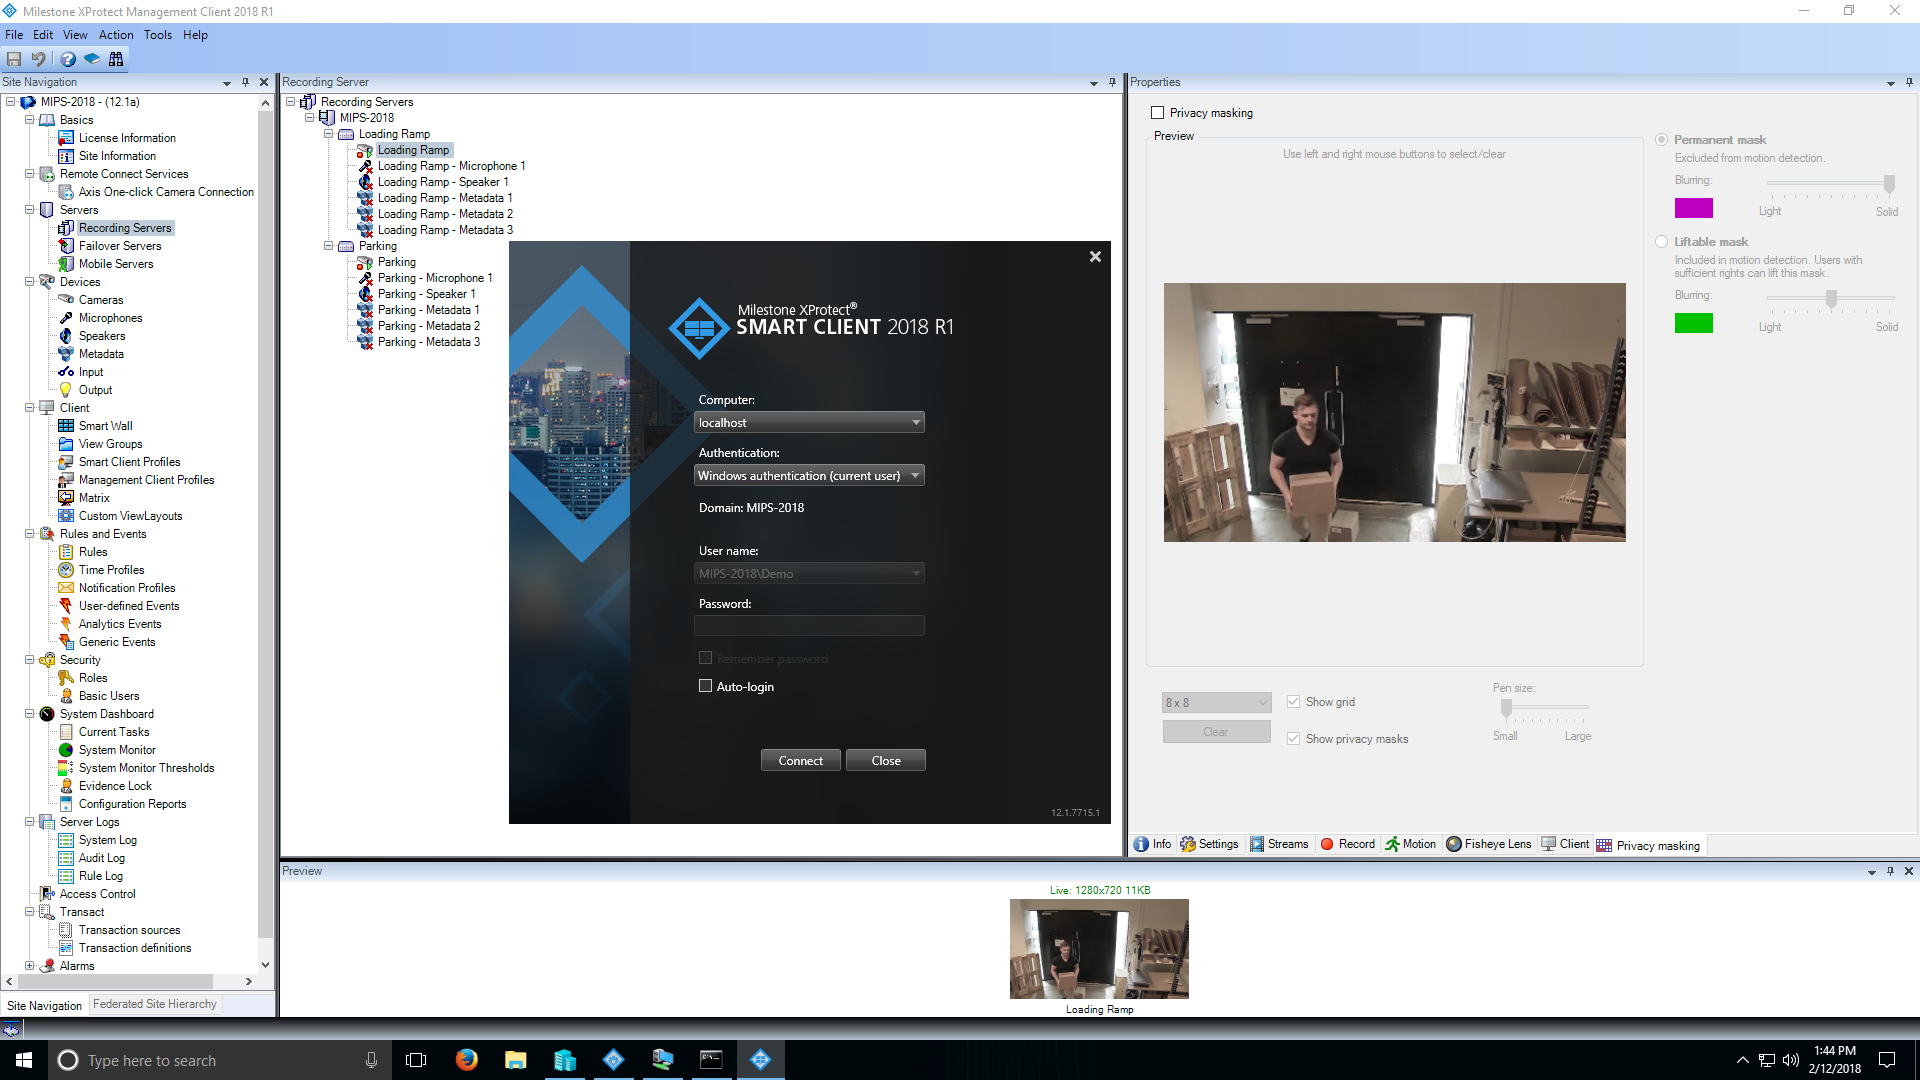Screen dimensions: 1920x1080
Task: Click the Save toolbar icon
Action: point(14,59)
